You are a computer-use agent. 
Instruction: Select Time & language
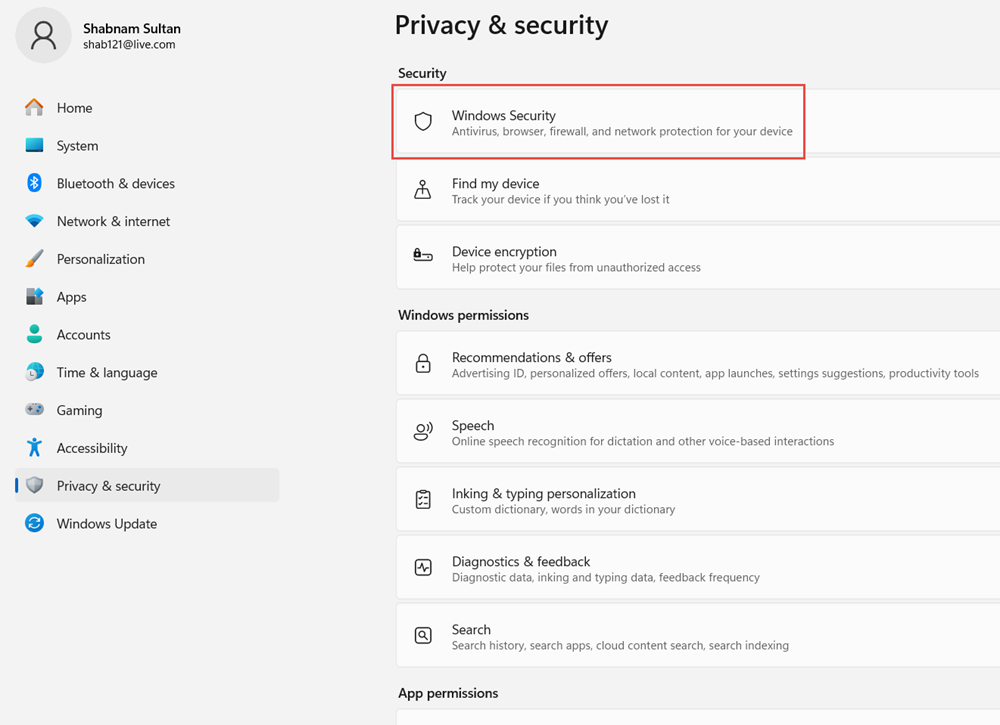(x=147, y=372)
